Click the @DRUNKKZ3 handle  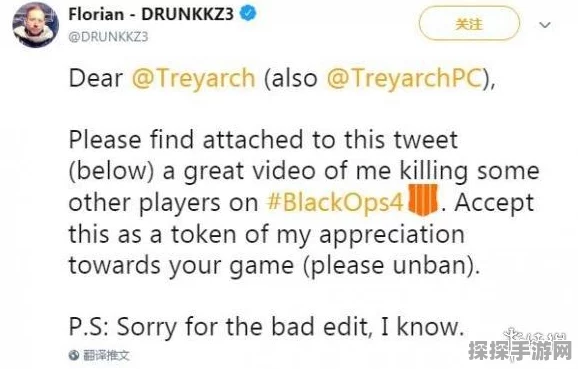[x=108, y=37]
